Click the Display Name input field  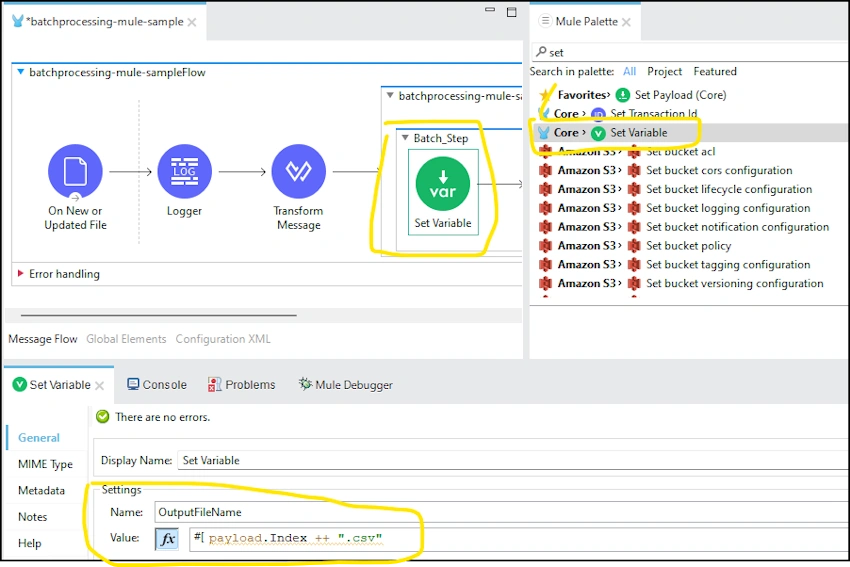click(x=513, y=460)
